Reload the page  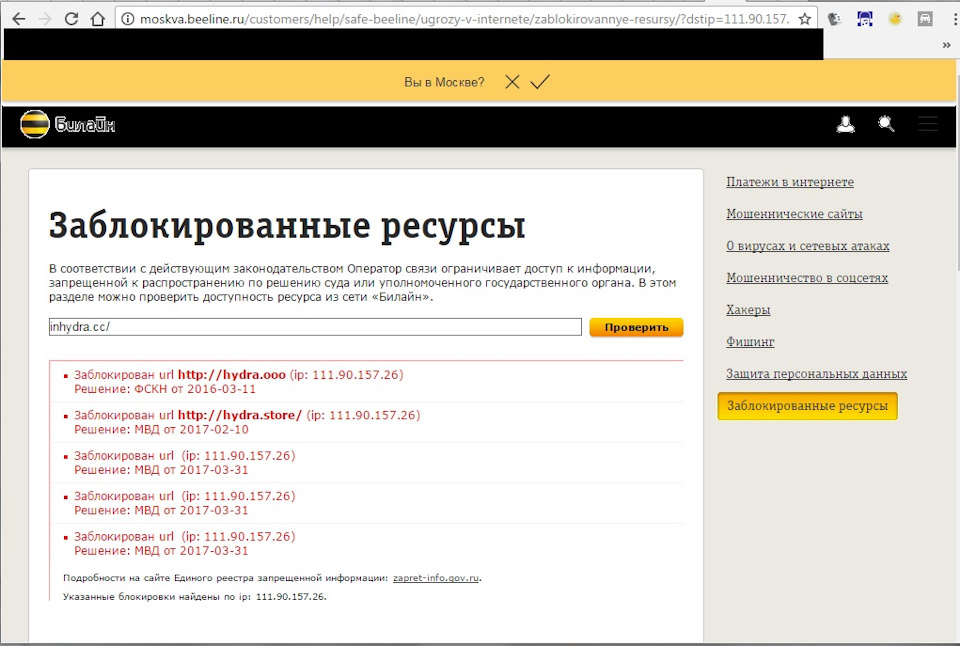point(71,19)
